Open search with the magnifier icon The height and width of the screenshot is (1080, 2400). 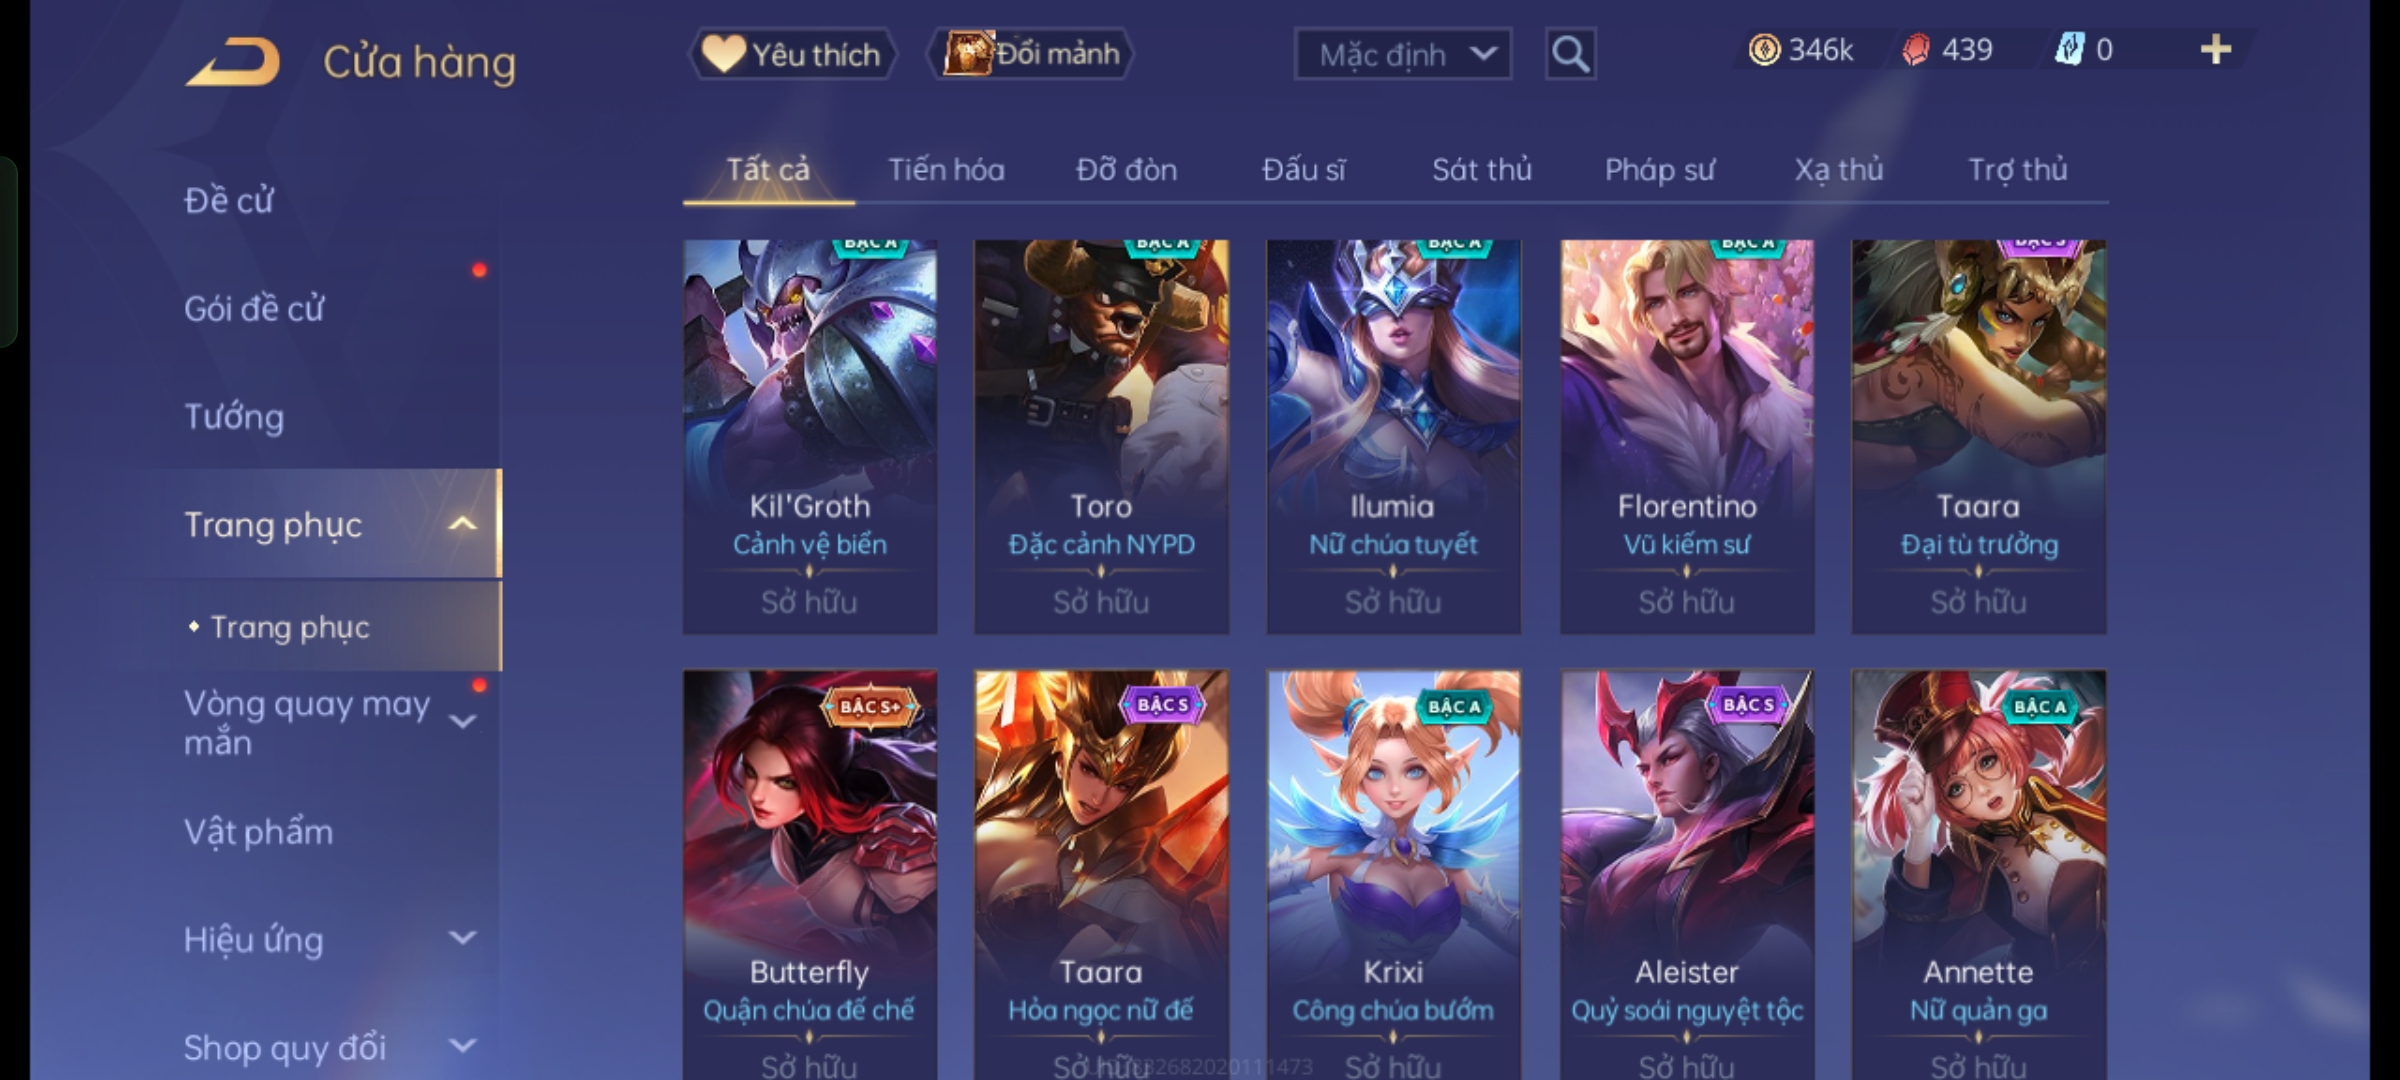[1570, 54]
